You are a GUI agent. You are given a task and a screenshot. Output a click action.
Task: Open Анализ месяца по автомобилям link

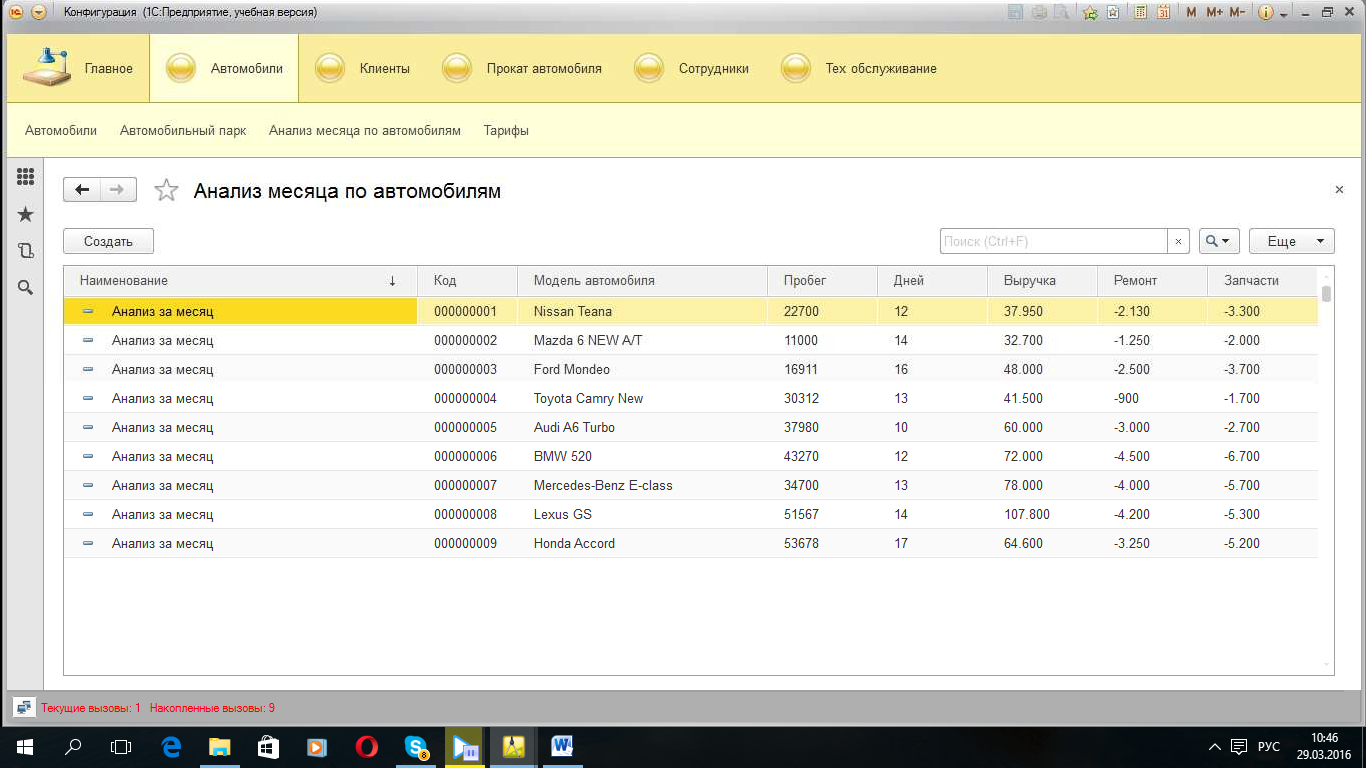(x=365, y=130)
